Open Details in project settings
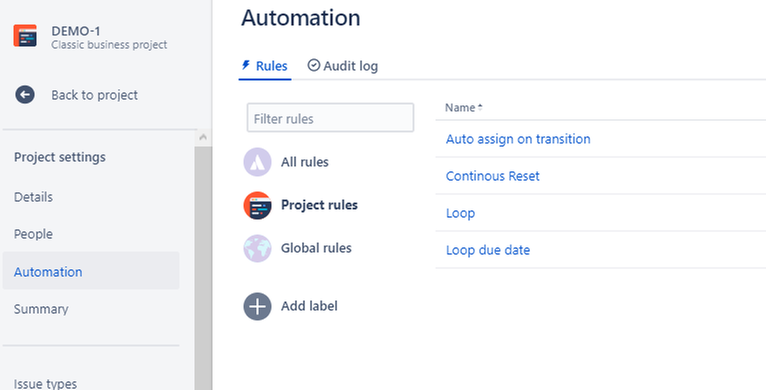Image resolution: width=766 pixels, height=390 pixels. tap(33, 197)
